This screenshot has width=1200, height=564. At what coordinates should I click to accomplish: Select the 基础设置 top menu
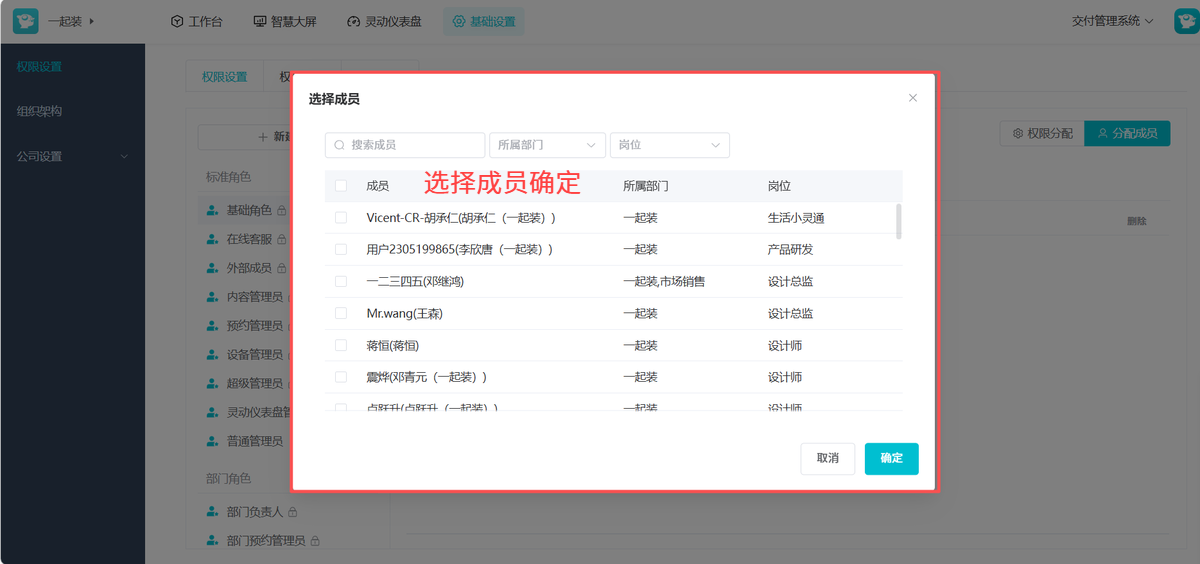(484, 21)
